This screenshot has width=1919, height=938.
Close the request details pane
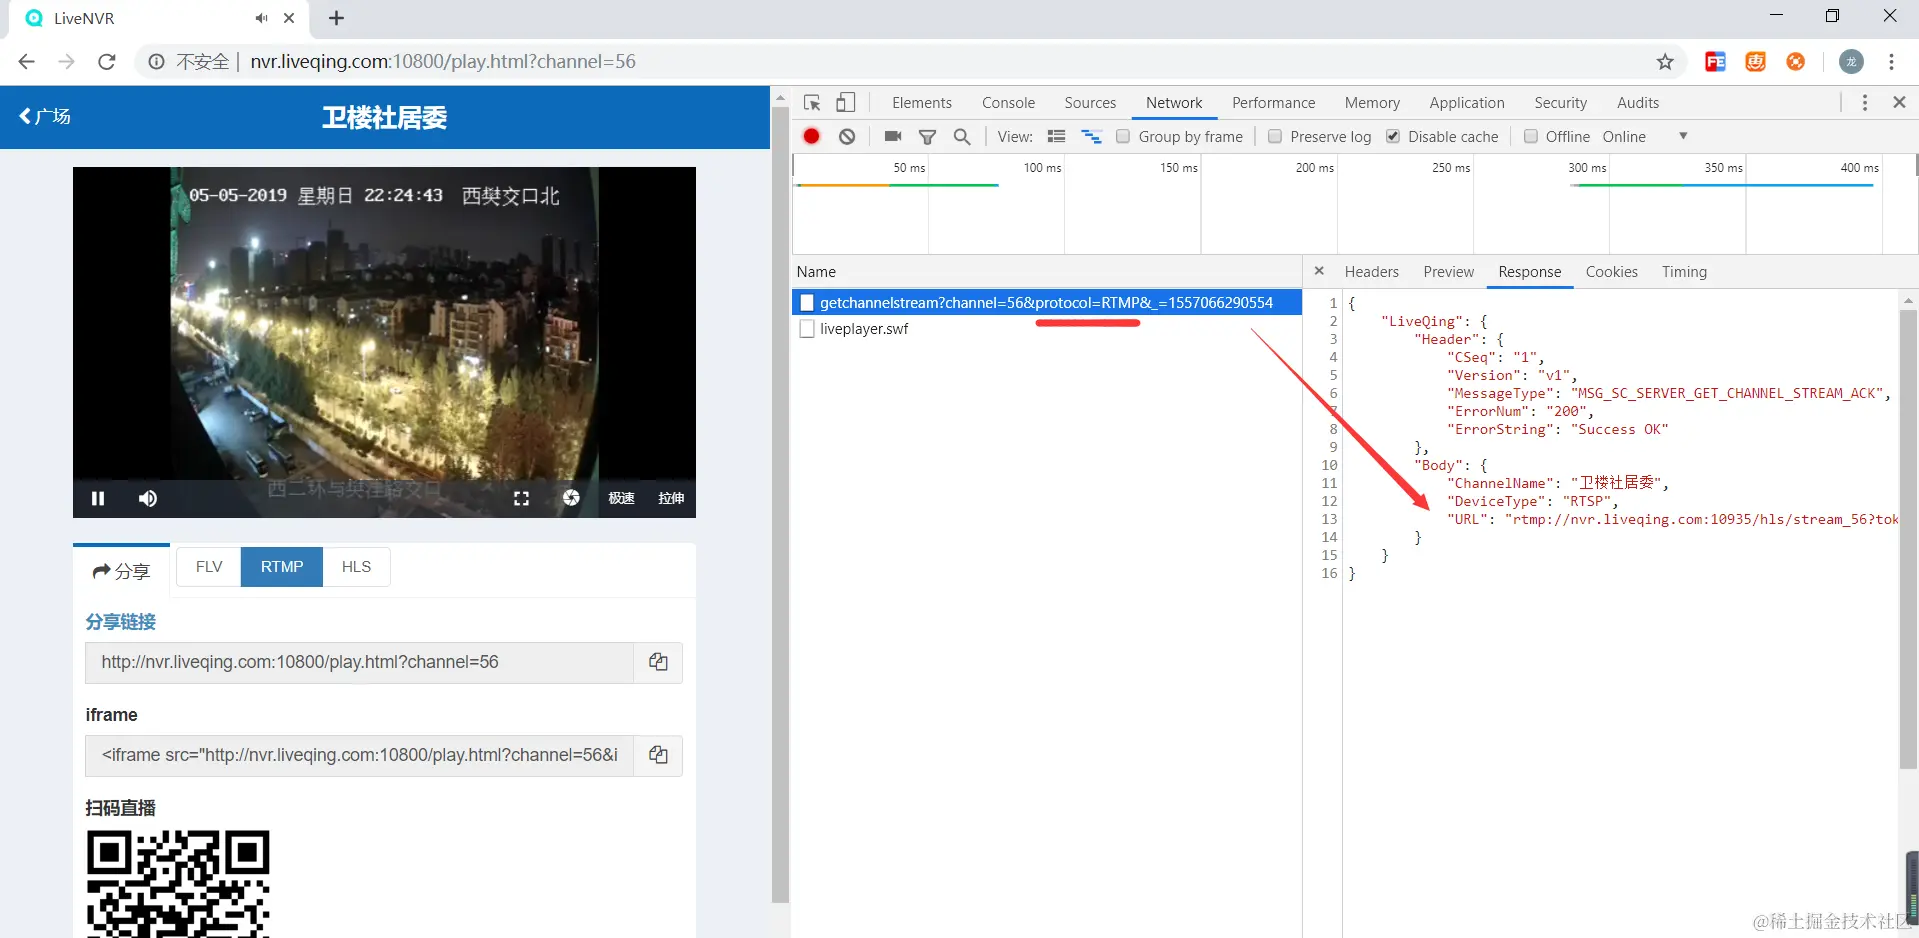pos(1319,271)
